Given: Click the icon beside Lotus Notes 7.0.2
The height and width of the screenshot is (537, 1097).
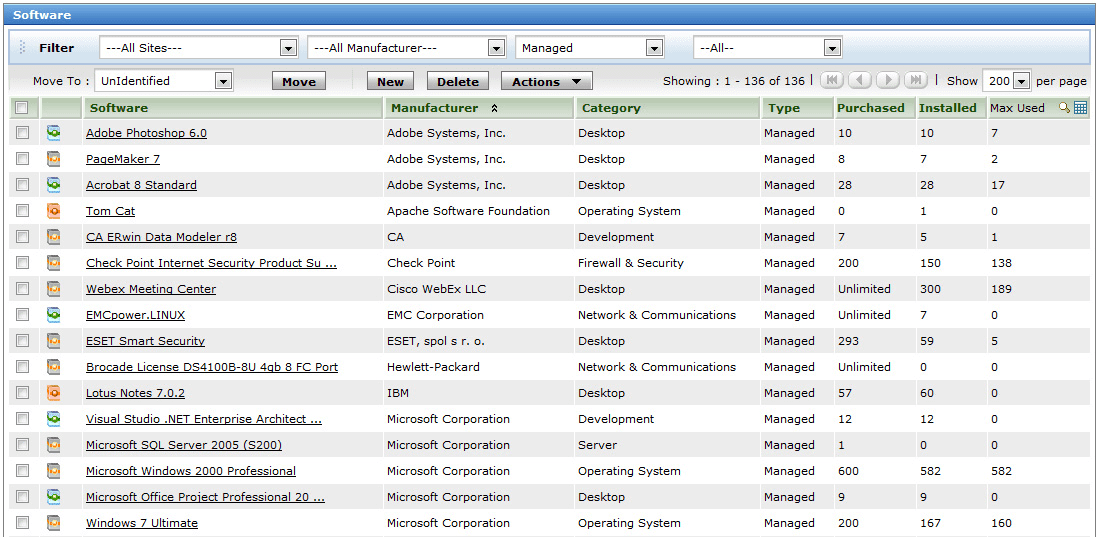Looking at the screenshot, I should coord(53,393).
